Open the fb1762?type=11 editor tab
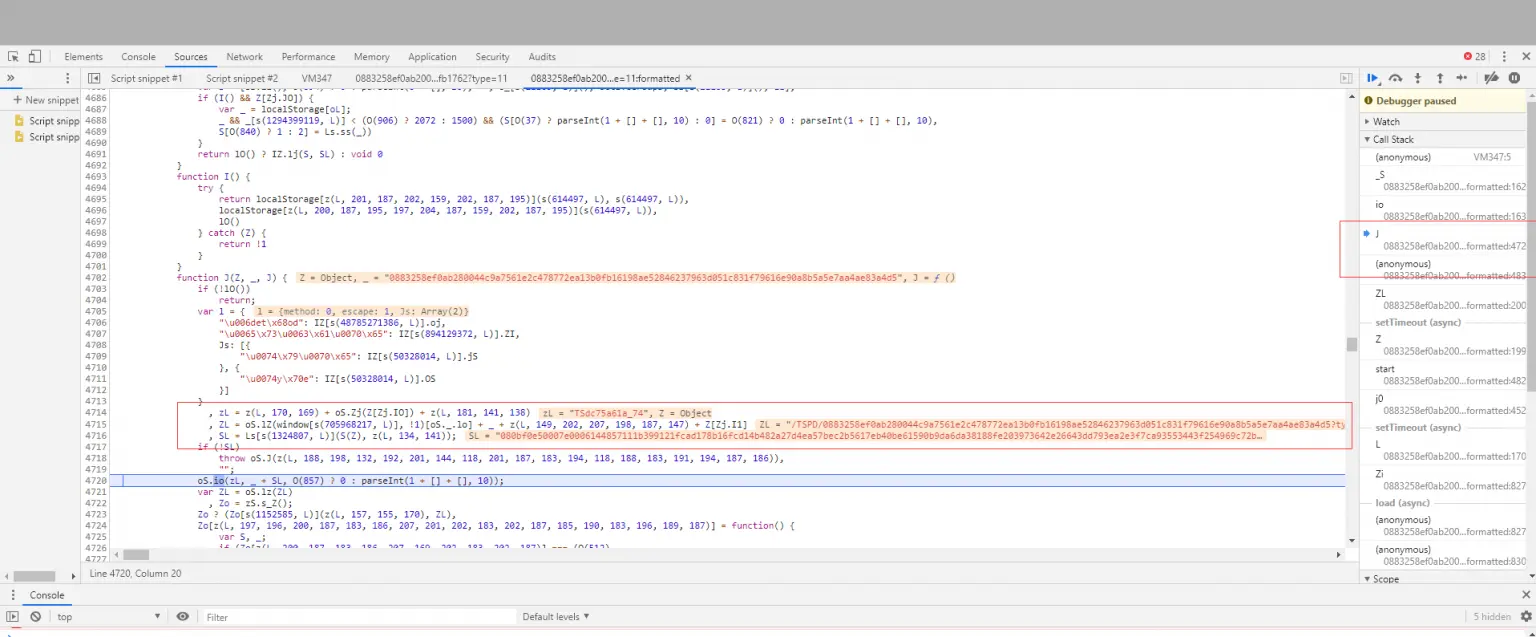 [x=431, y=78]
